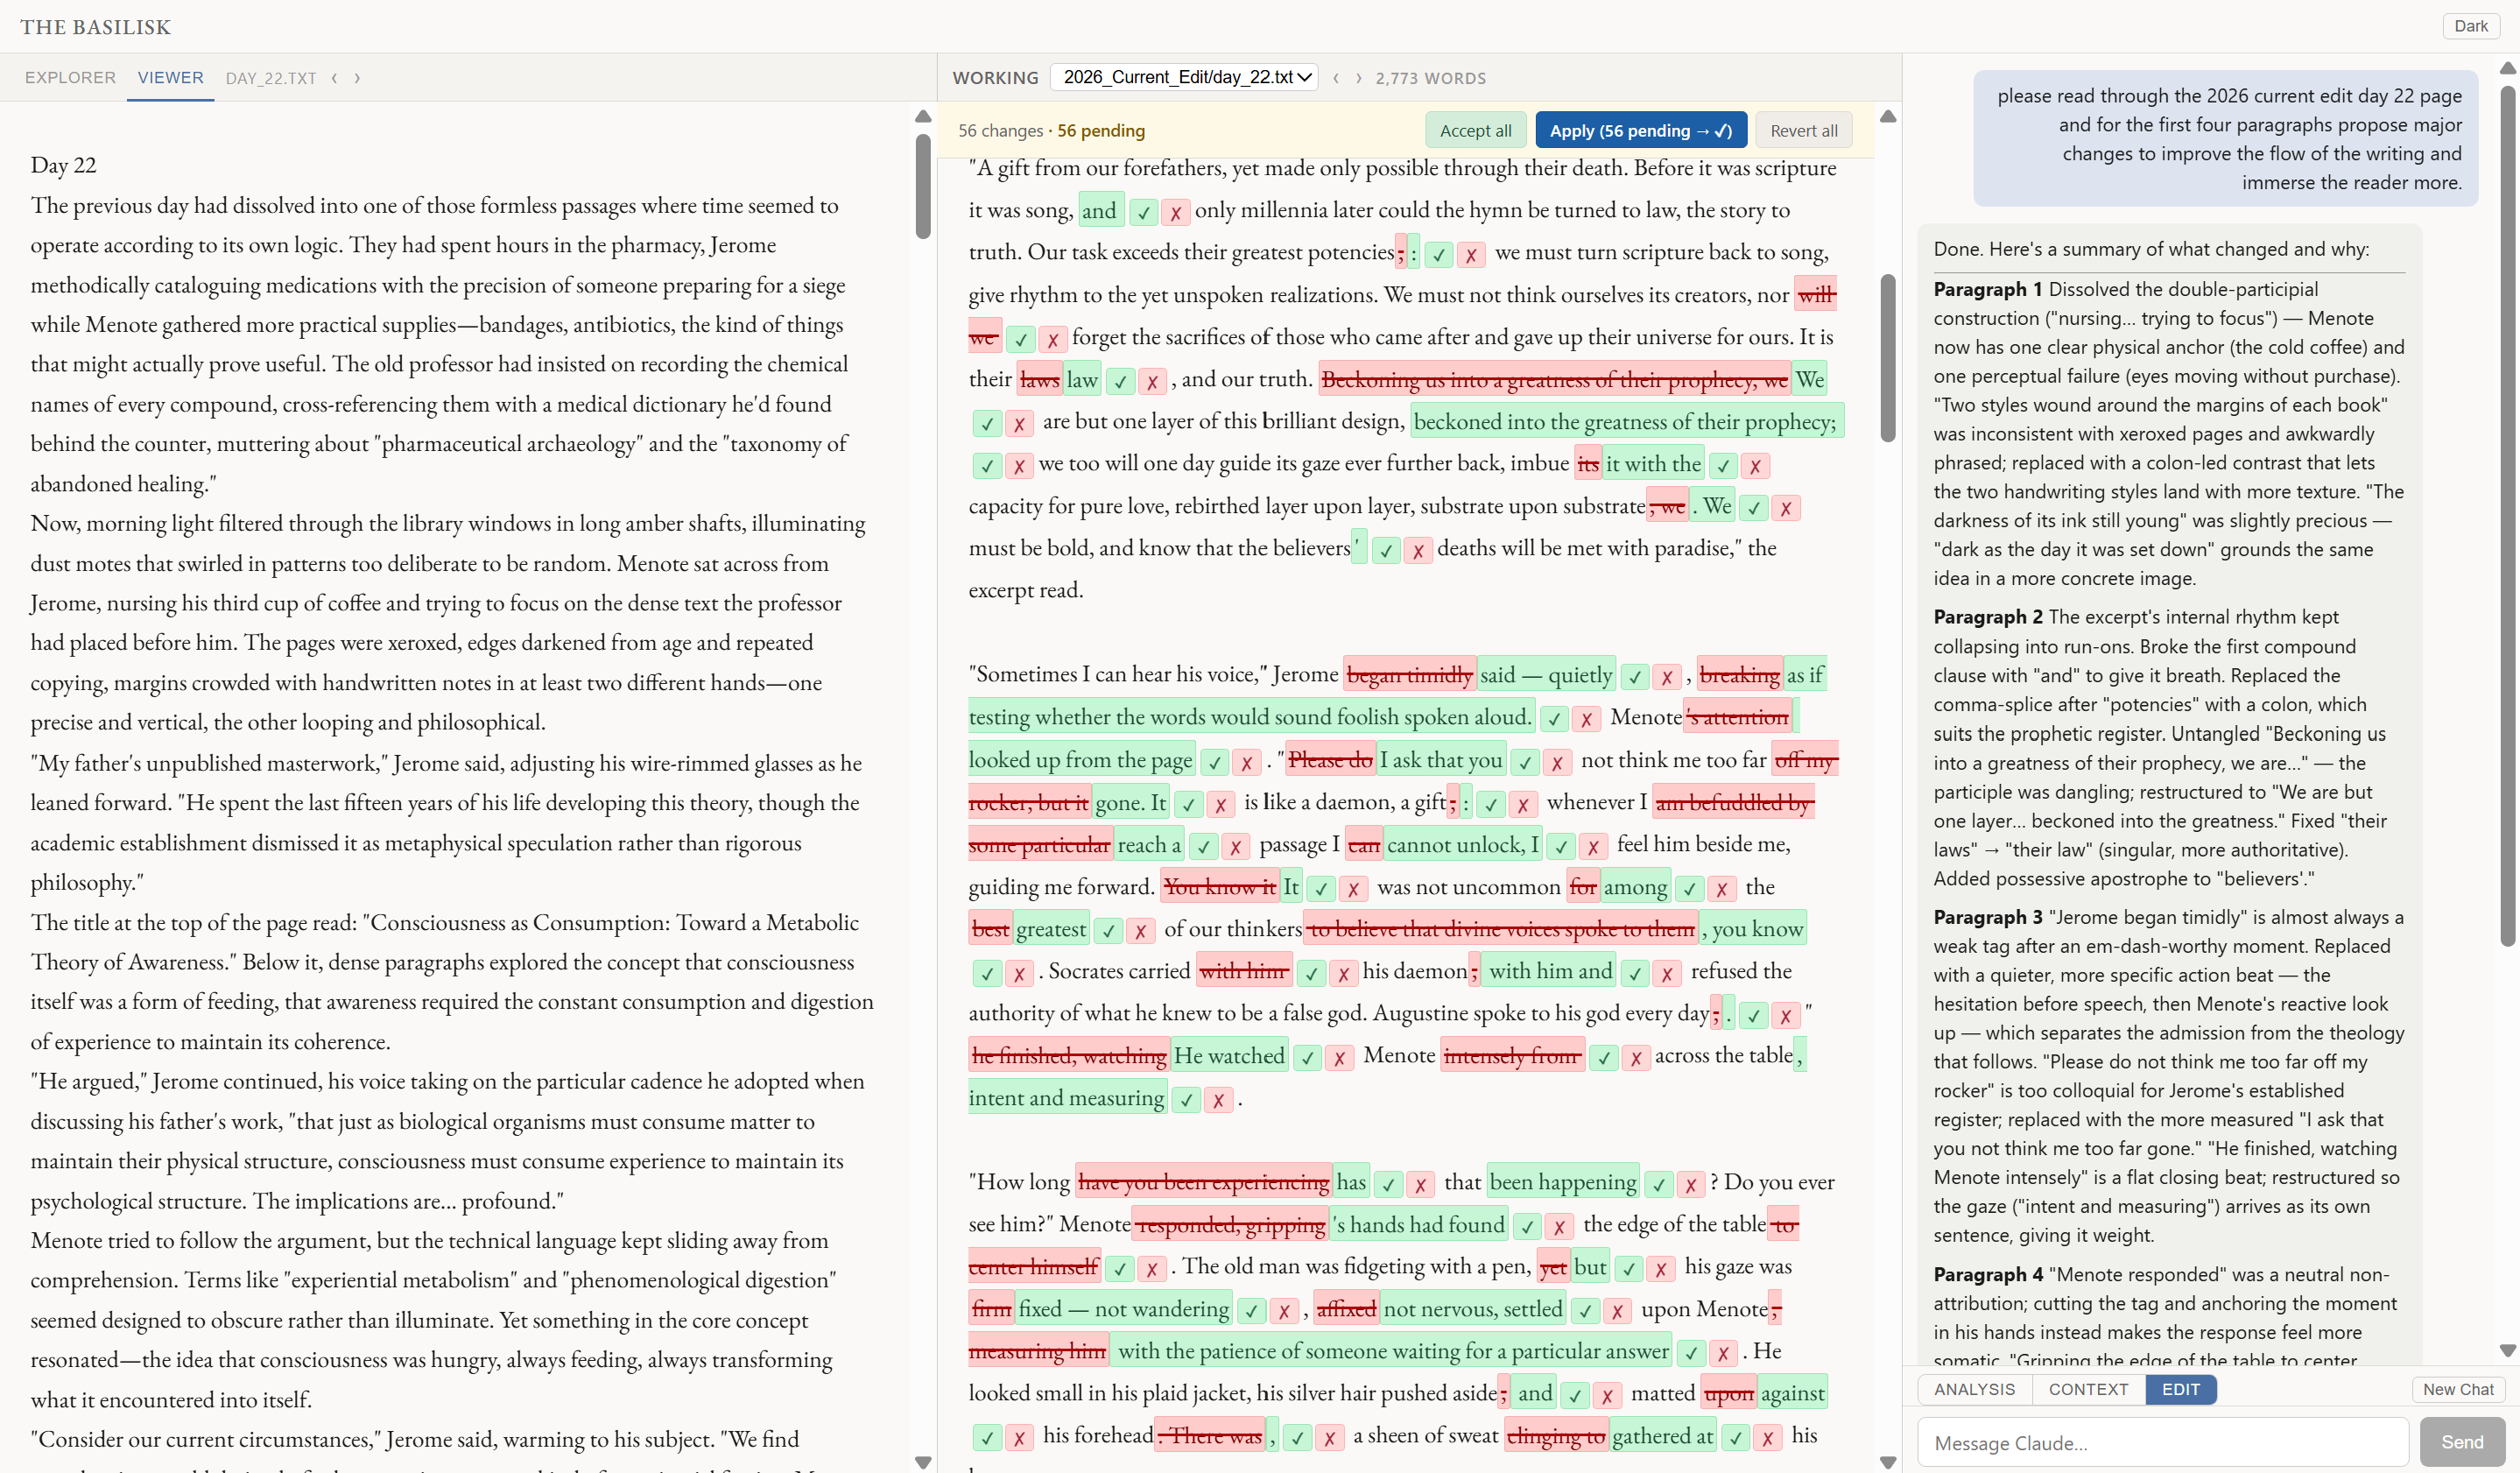
Task: Accept 'It' replacing 'You know it'
Action: pos(1320,888)
